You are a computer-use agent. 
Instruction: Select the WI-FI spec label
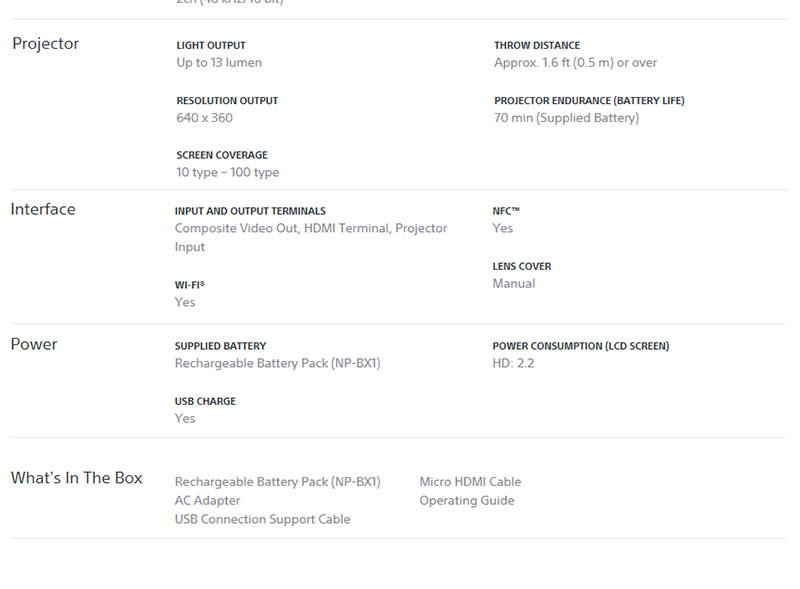(189, 285)
